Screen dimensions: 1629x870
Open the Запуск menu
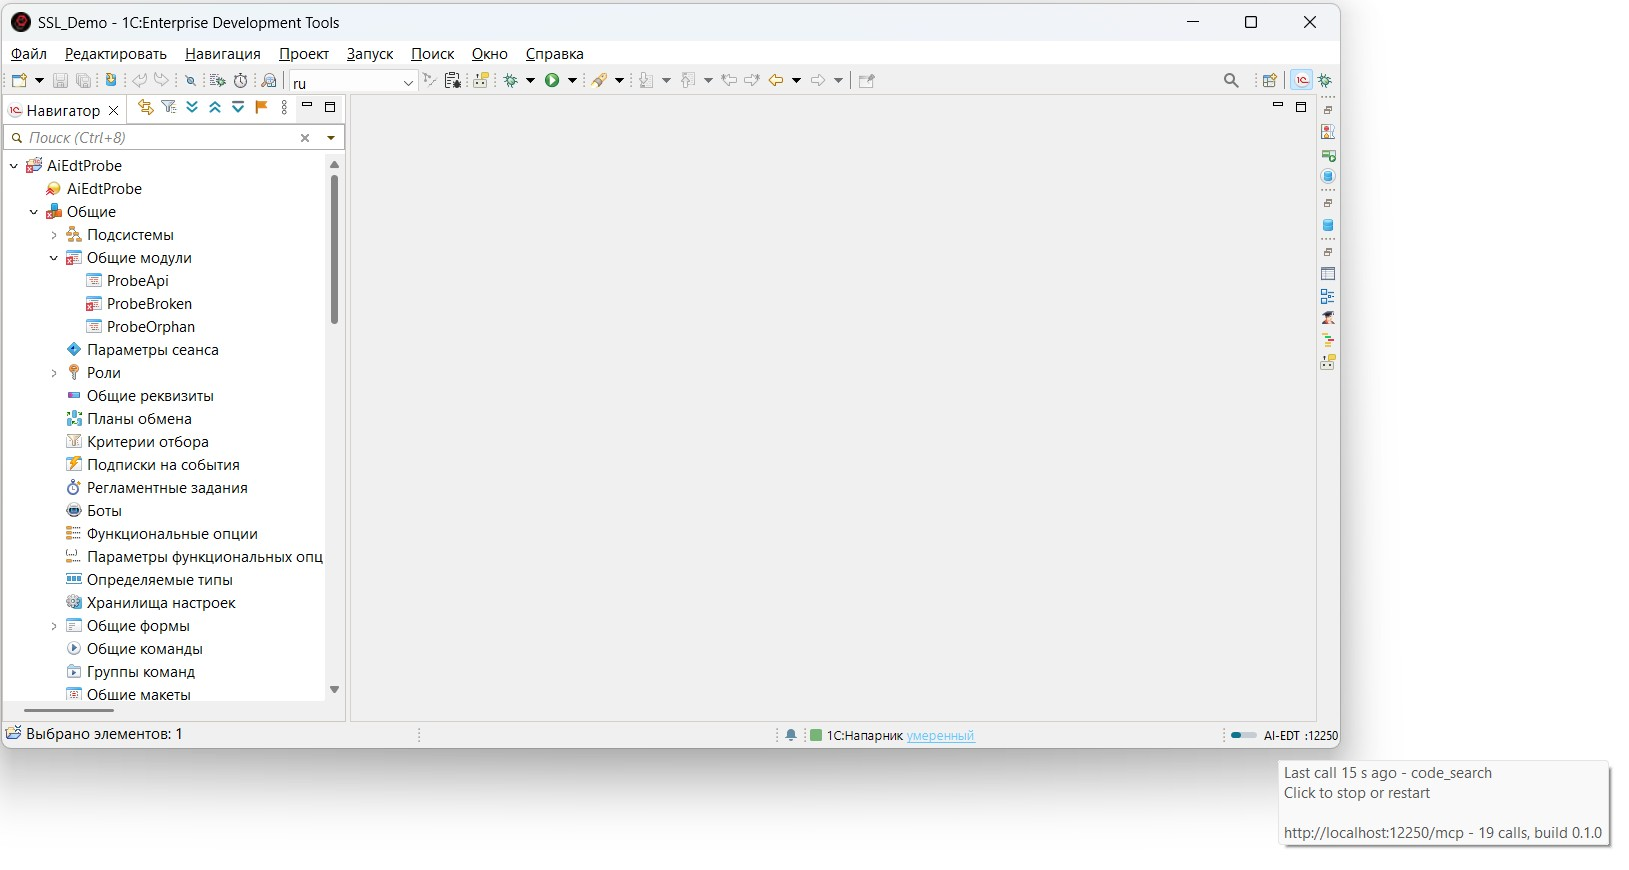[x=370, y=54]
